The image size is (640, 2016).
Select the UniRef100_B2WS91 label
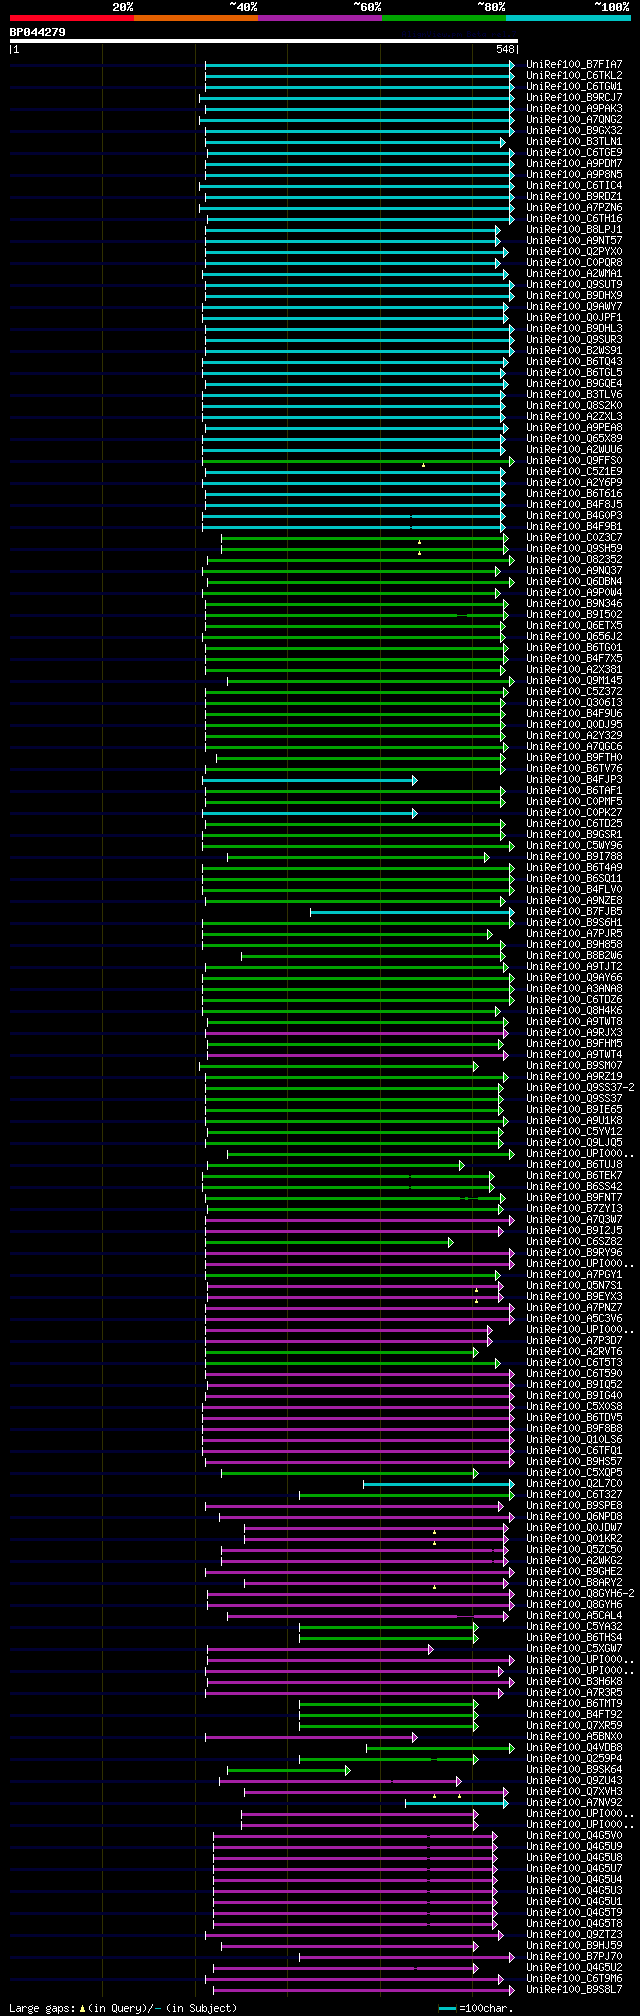click(574, 350)
